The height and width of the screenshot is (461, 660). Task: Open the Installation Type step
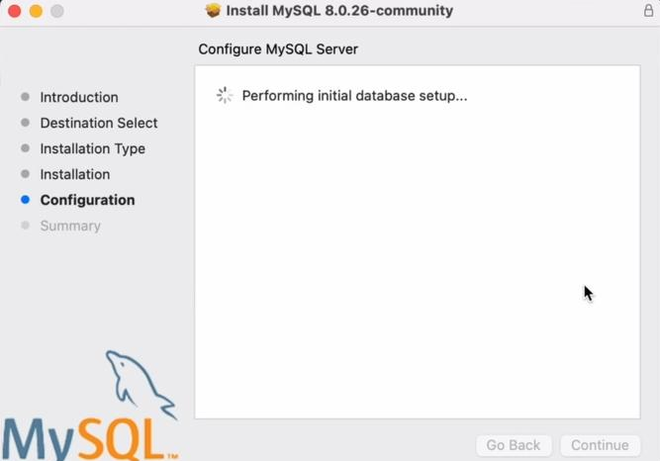[x=92, y=149]
